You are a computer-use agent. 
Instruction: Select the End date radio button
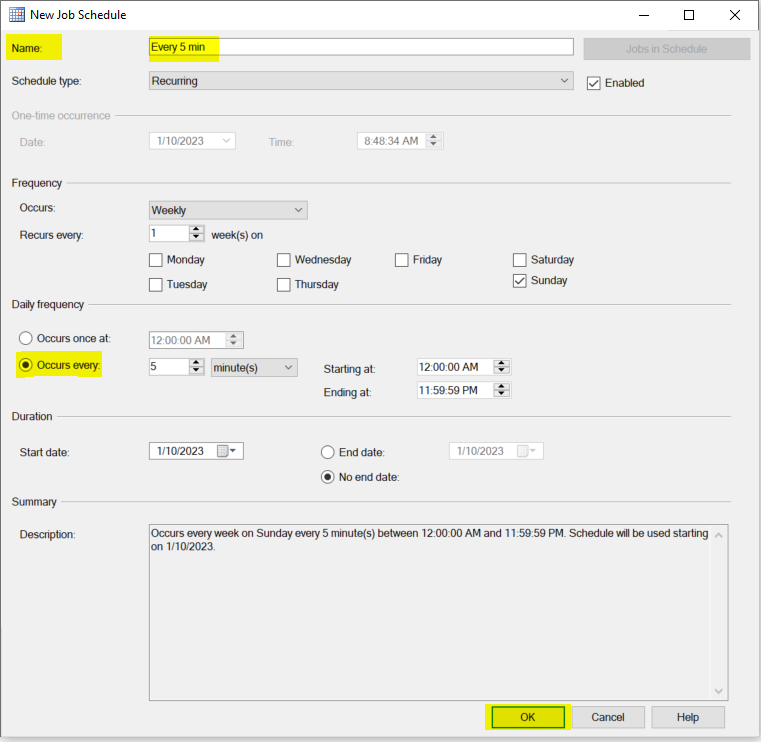point(328,452)
